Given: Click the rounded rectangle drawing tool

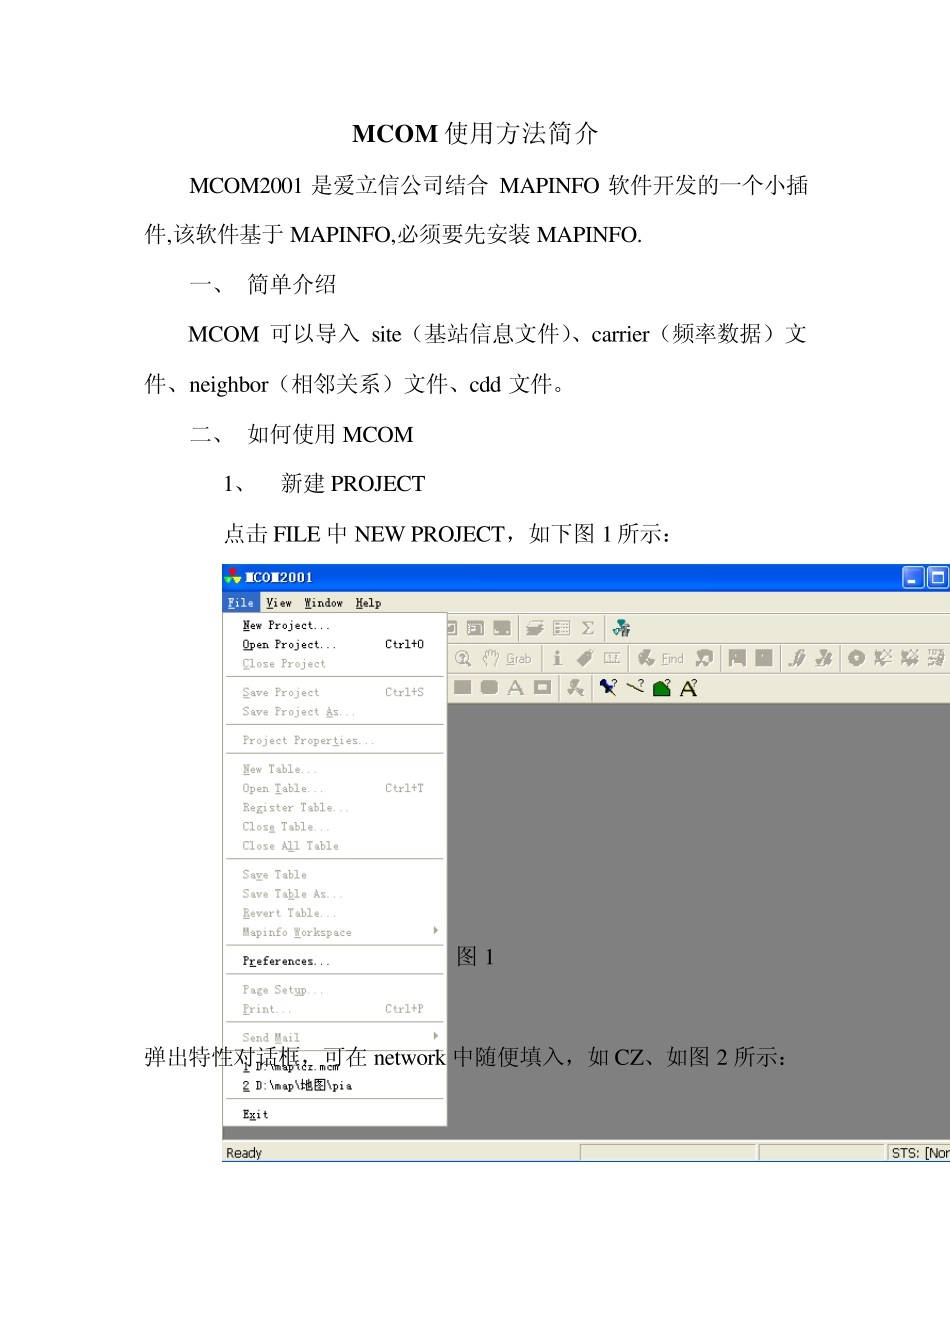Looking at the screenshot, I should coord(489,687).
